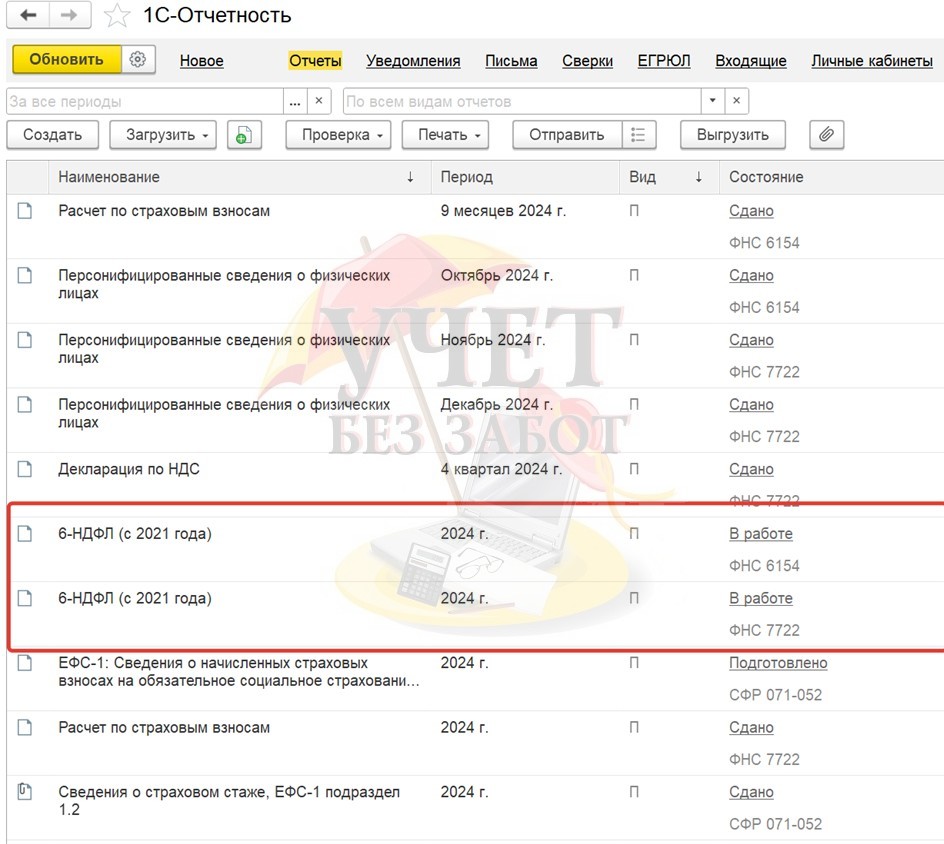Click document icon of Ноябрь 2024 row
Screen dimensions: 944x844
(25, 340)
